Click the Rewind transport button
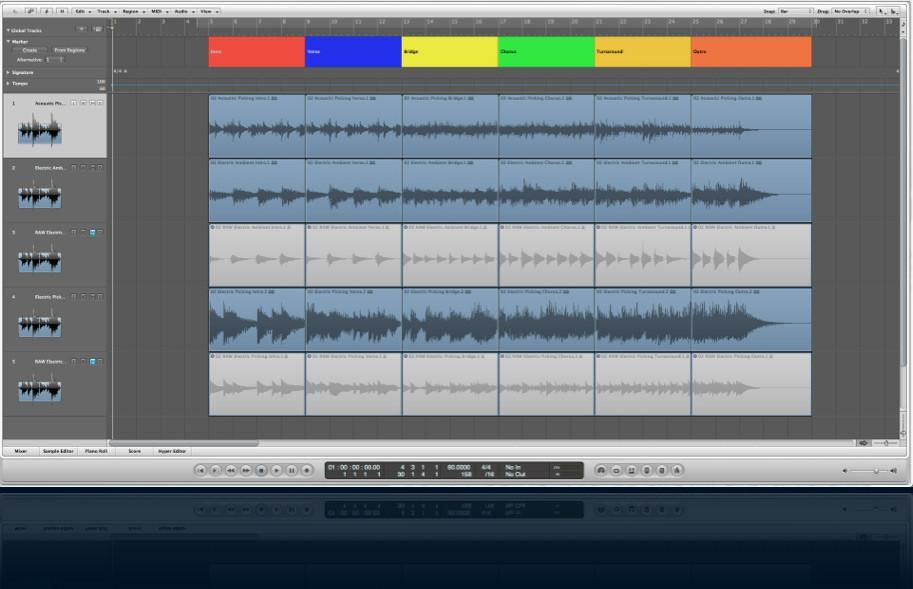913x589 pixels. 231,470
